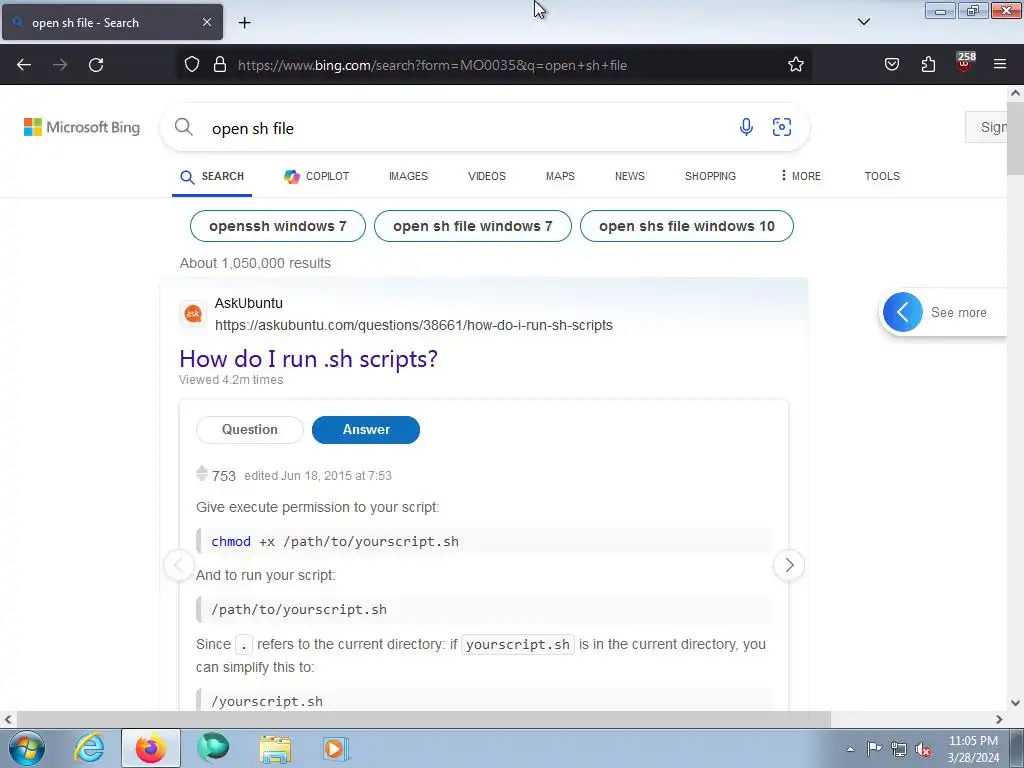Image resolution: width=1024 pixels, height=768 pixels.
Task: Switch to the News tab
Action: point(630,176)
